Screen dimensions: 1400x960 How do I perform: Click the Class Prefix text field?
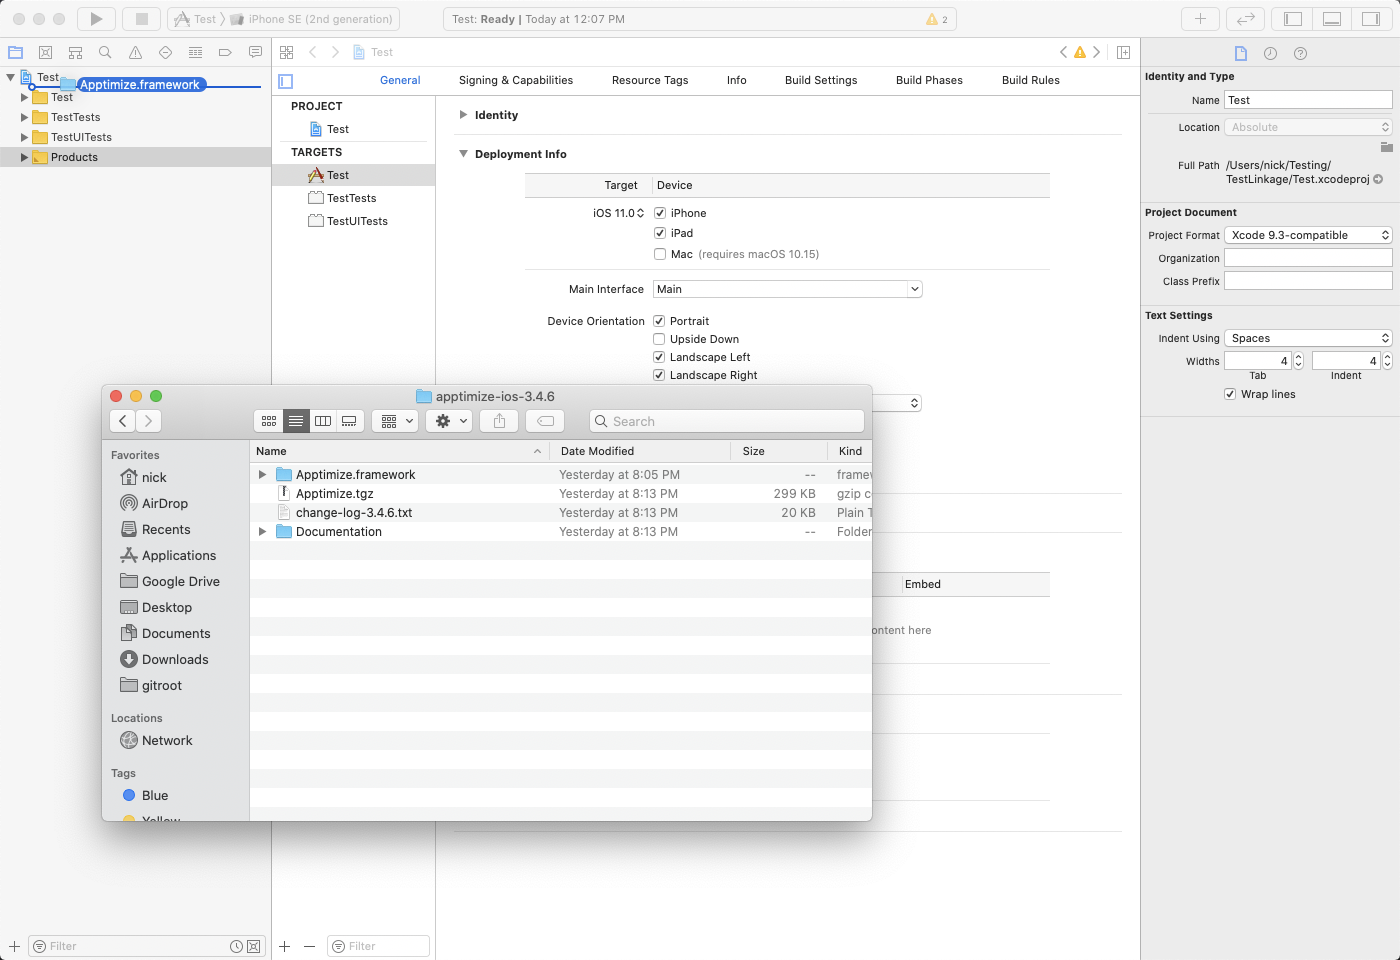click(x=1308, y=281)
